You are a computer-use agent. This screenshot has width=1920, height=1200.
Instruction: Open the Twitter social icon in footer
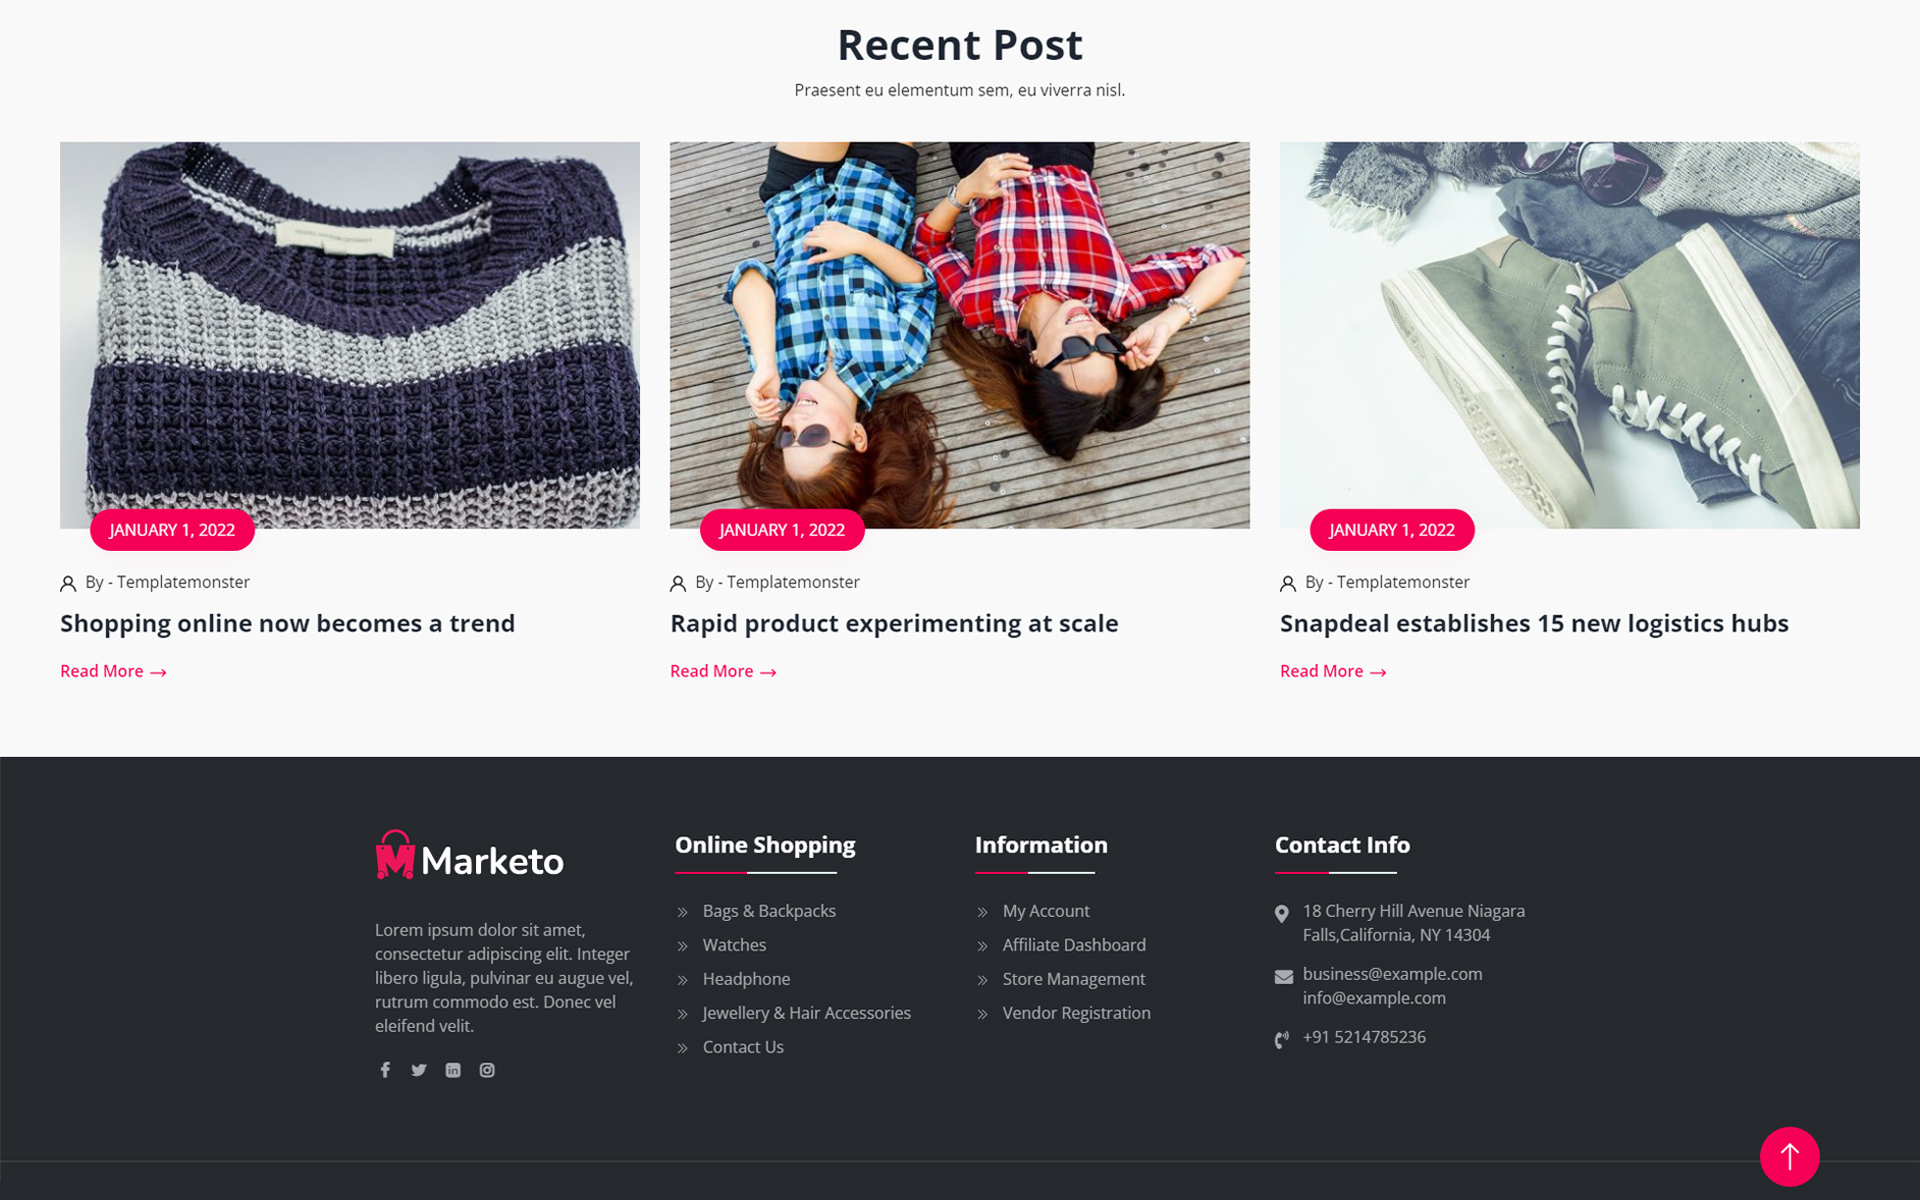tap(419, 1070)
